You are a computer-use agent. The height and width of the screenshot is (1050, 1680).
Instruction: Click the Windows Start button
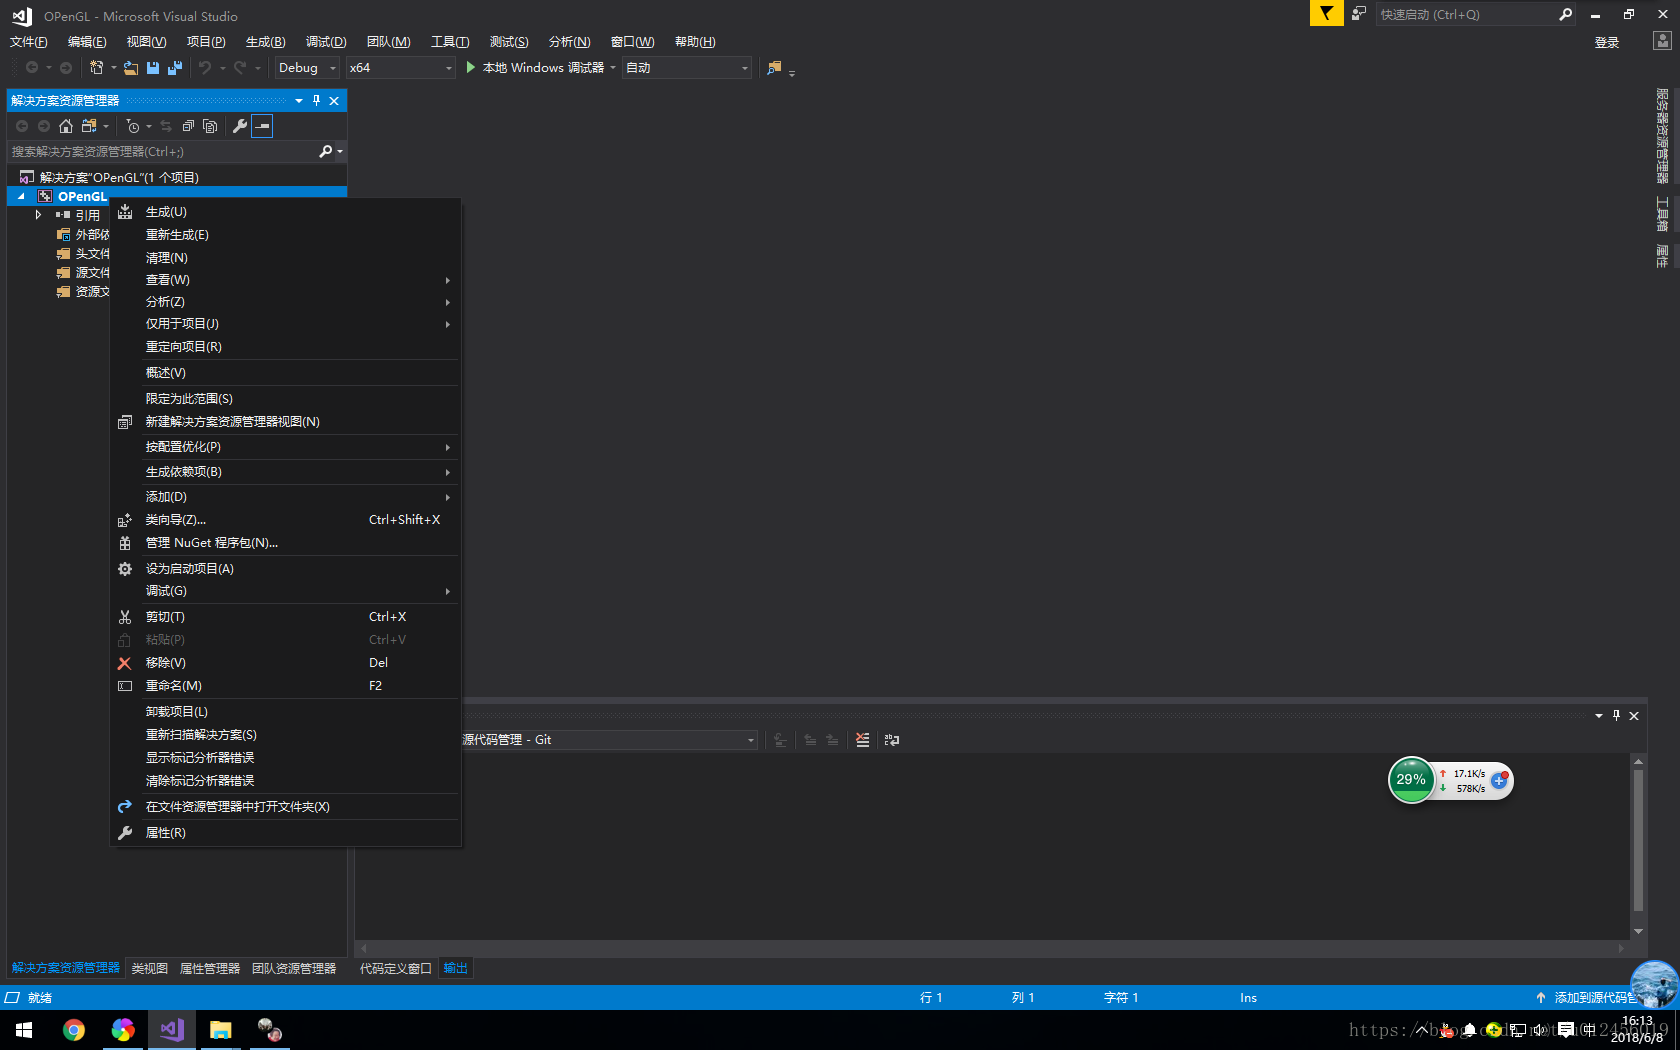pyautogui.click(x=24, y=1030)
